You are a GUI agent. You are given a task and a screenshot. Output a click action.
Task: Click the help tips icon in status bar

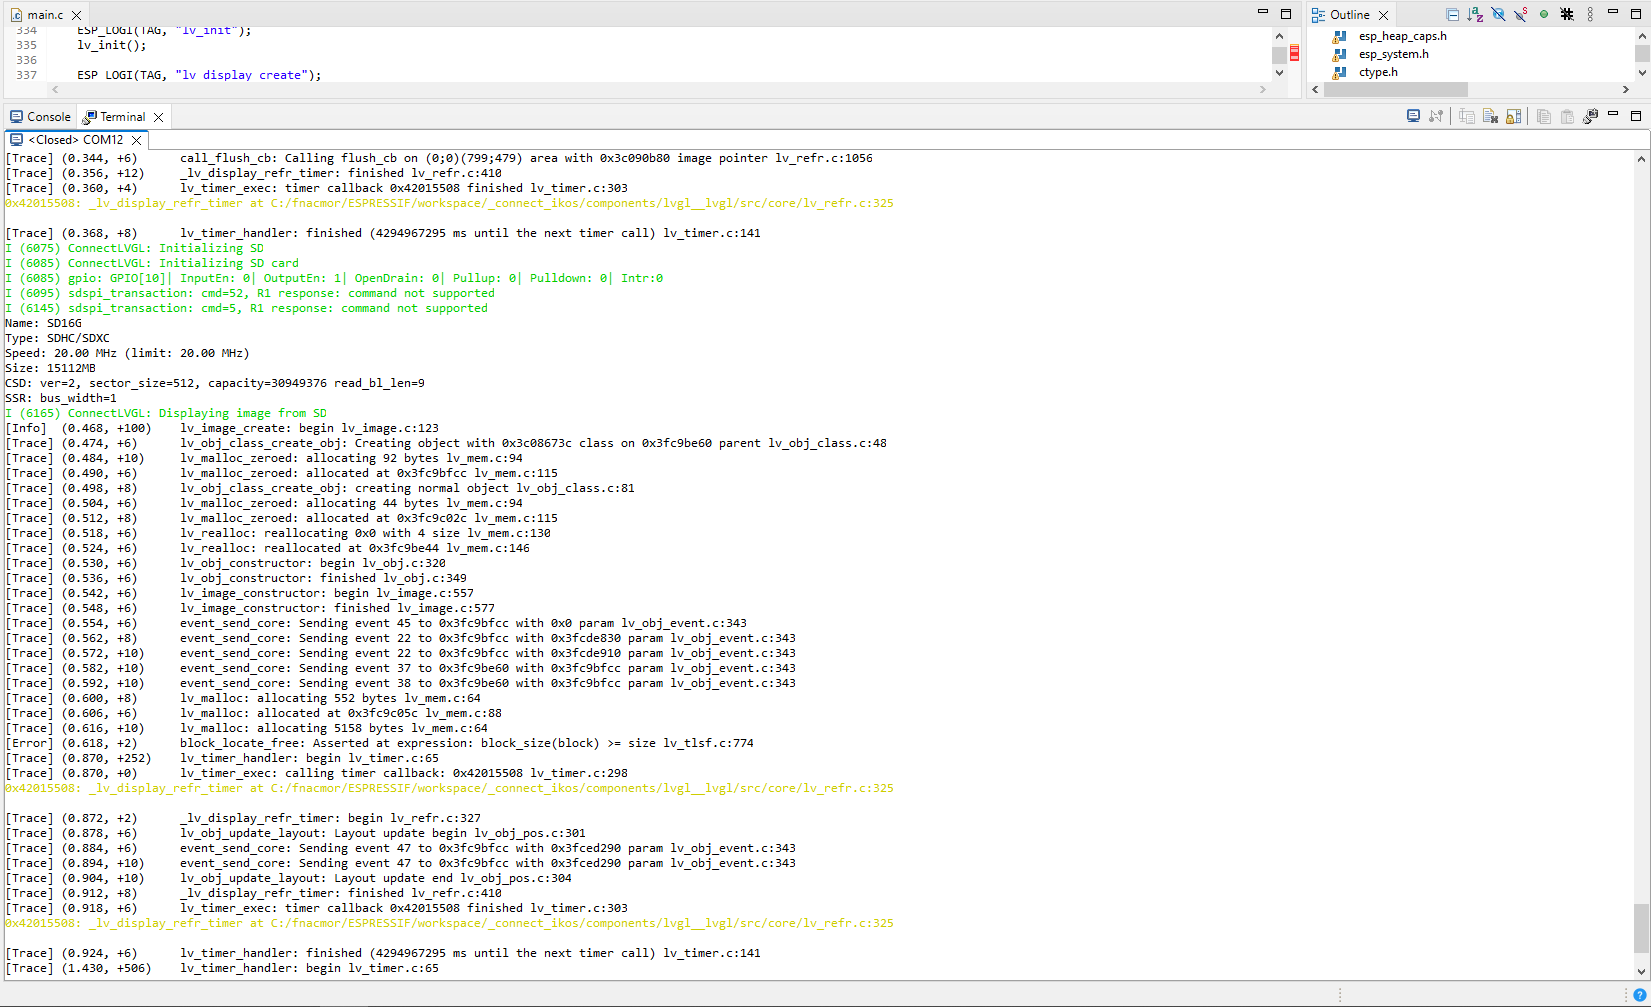pyautogui.click(x=1639, y=995)
